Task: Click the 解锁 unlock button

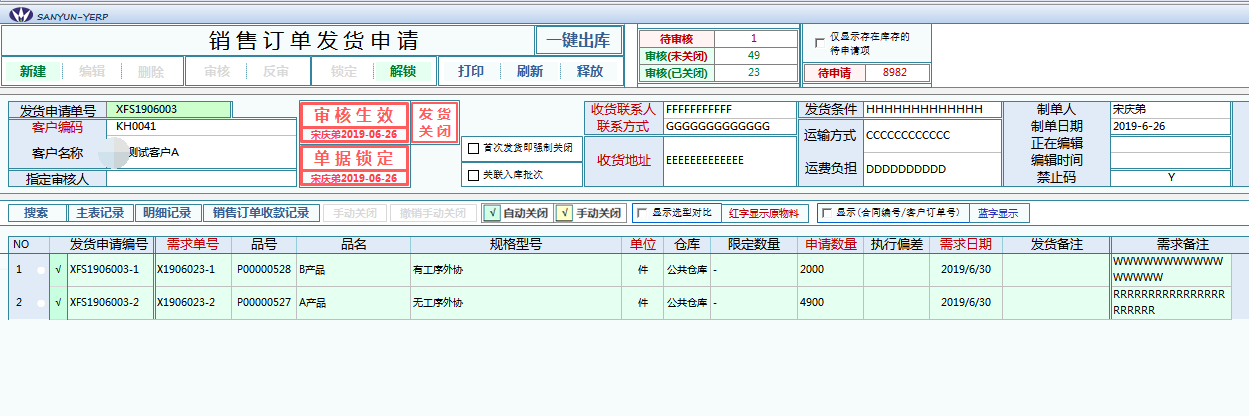Action: [403, 71]
